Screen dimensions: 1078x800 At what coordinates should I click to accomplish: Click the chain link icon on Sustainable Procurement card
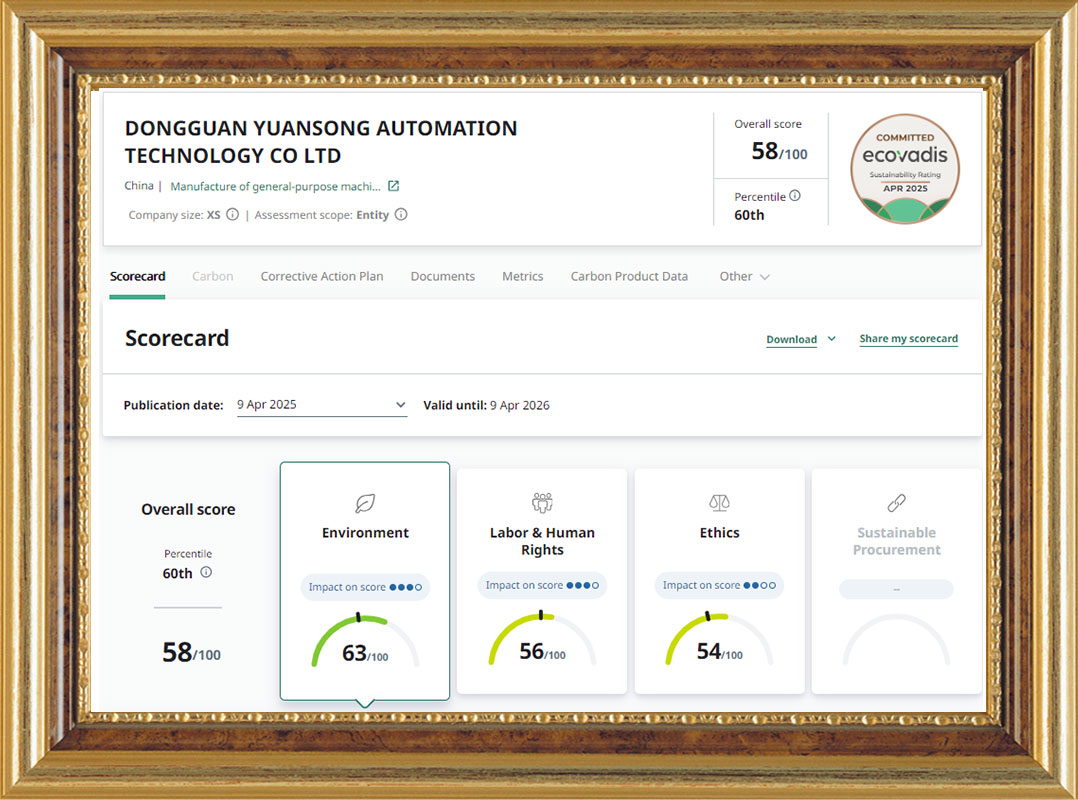click(x=896, y=503)
